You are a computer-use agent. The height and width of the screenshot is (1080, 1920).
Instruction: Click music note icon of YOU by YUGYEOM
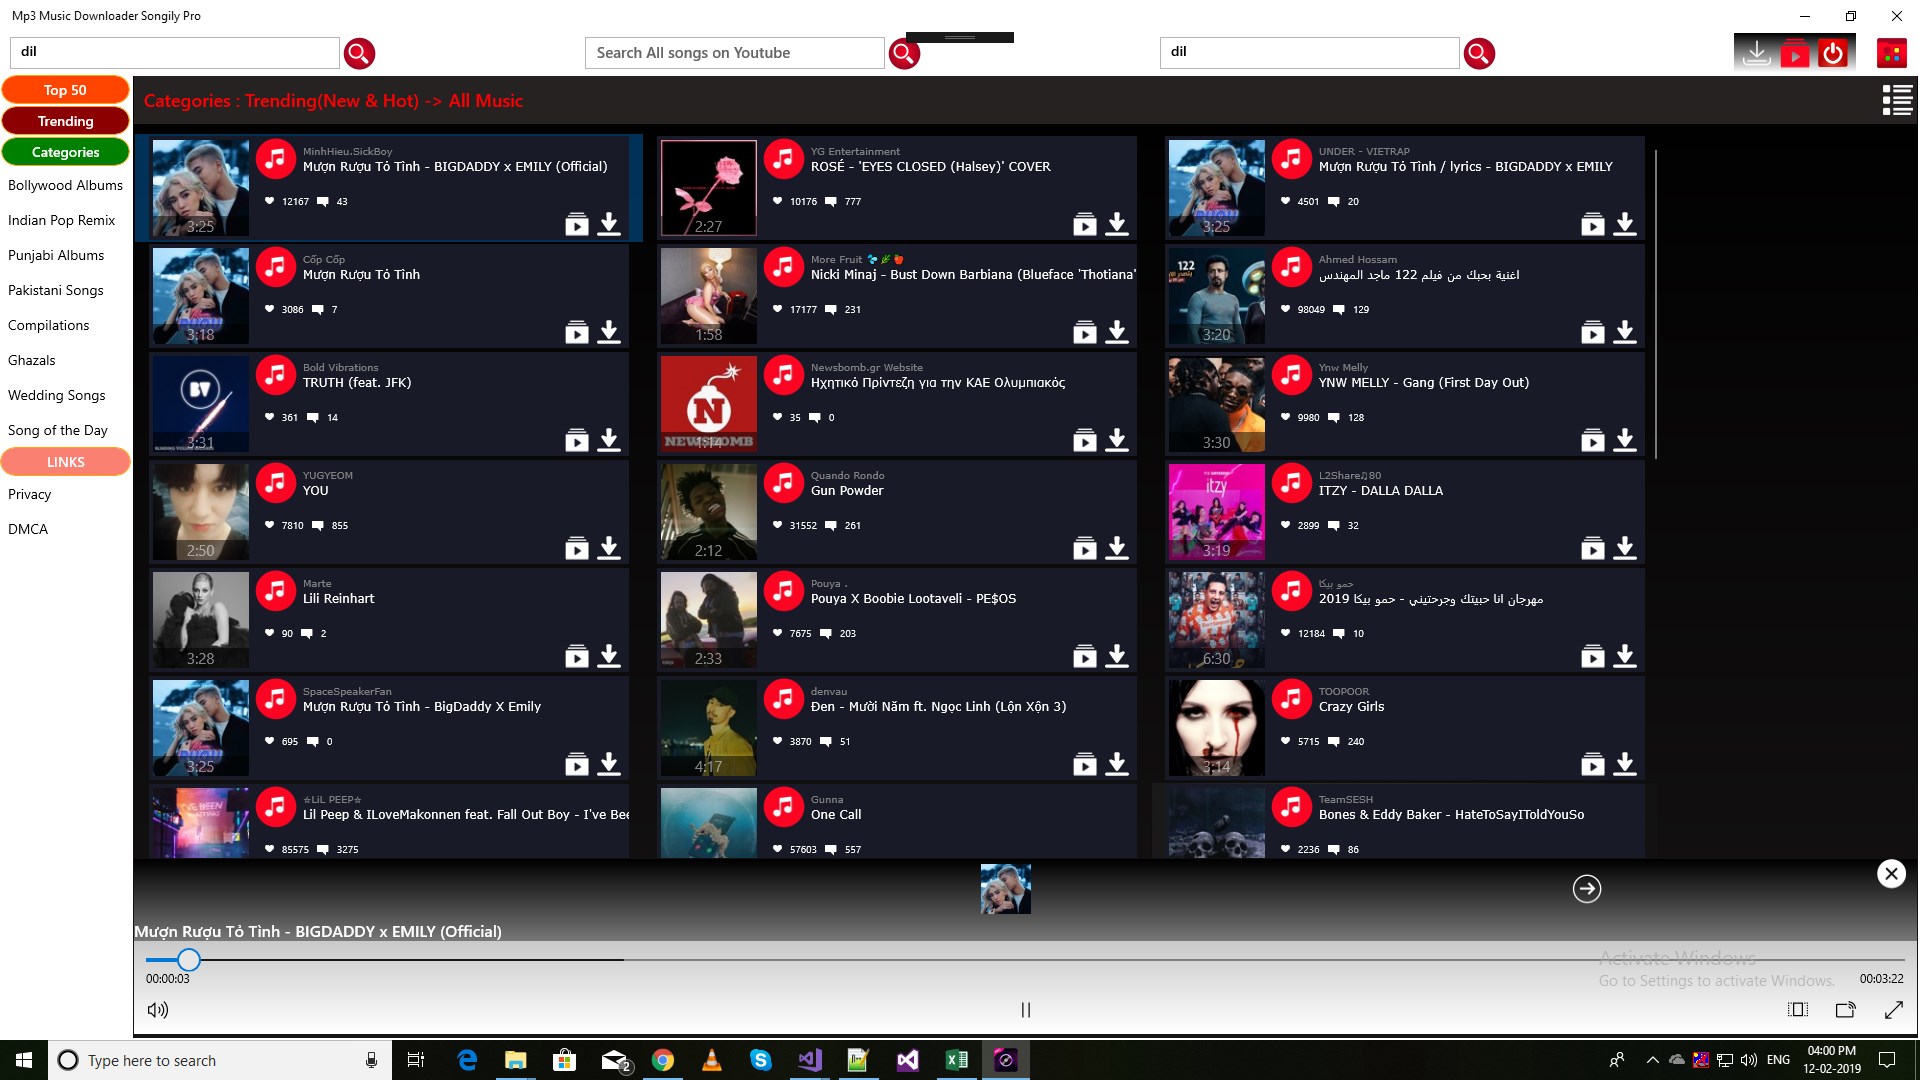[276, 483]
